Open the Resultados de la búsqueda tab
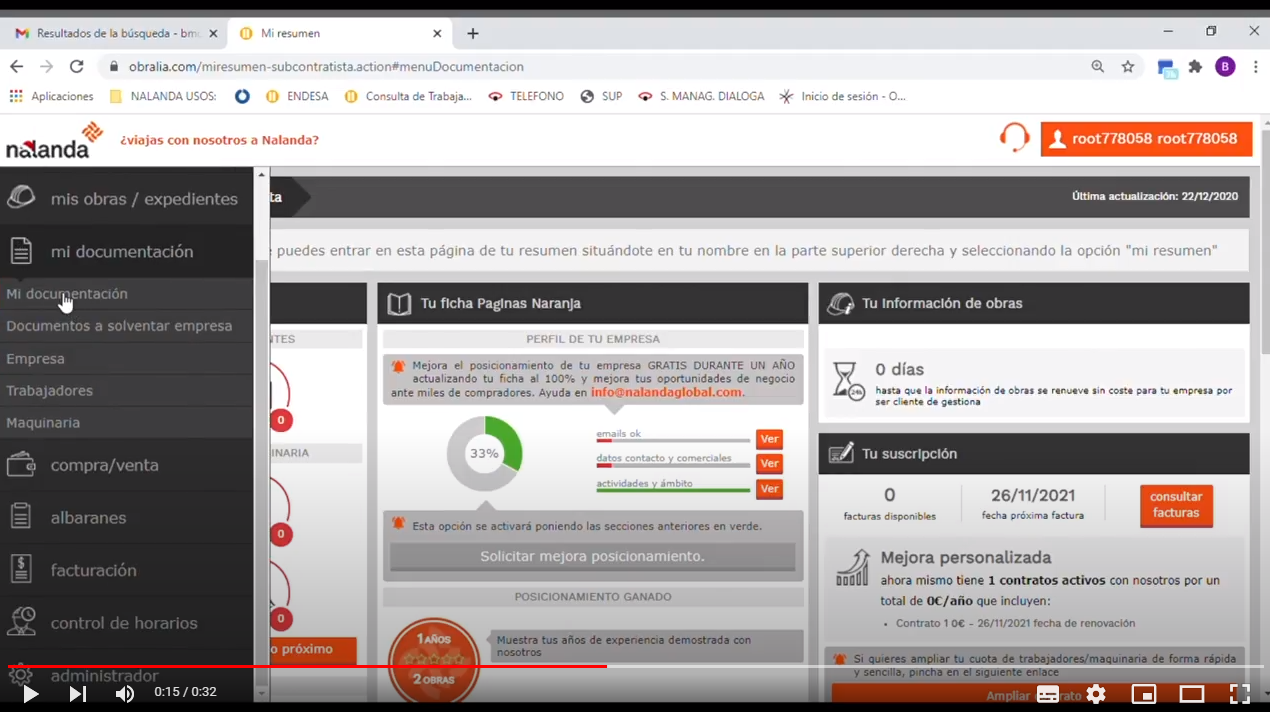The width and height of the screenshot is (1270, 712). coord(110,32)
